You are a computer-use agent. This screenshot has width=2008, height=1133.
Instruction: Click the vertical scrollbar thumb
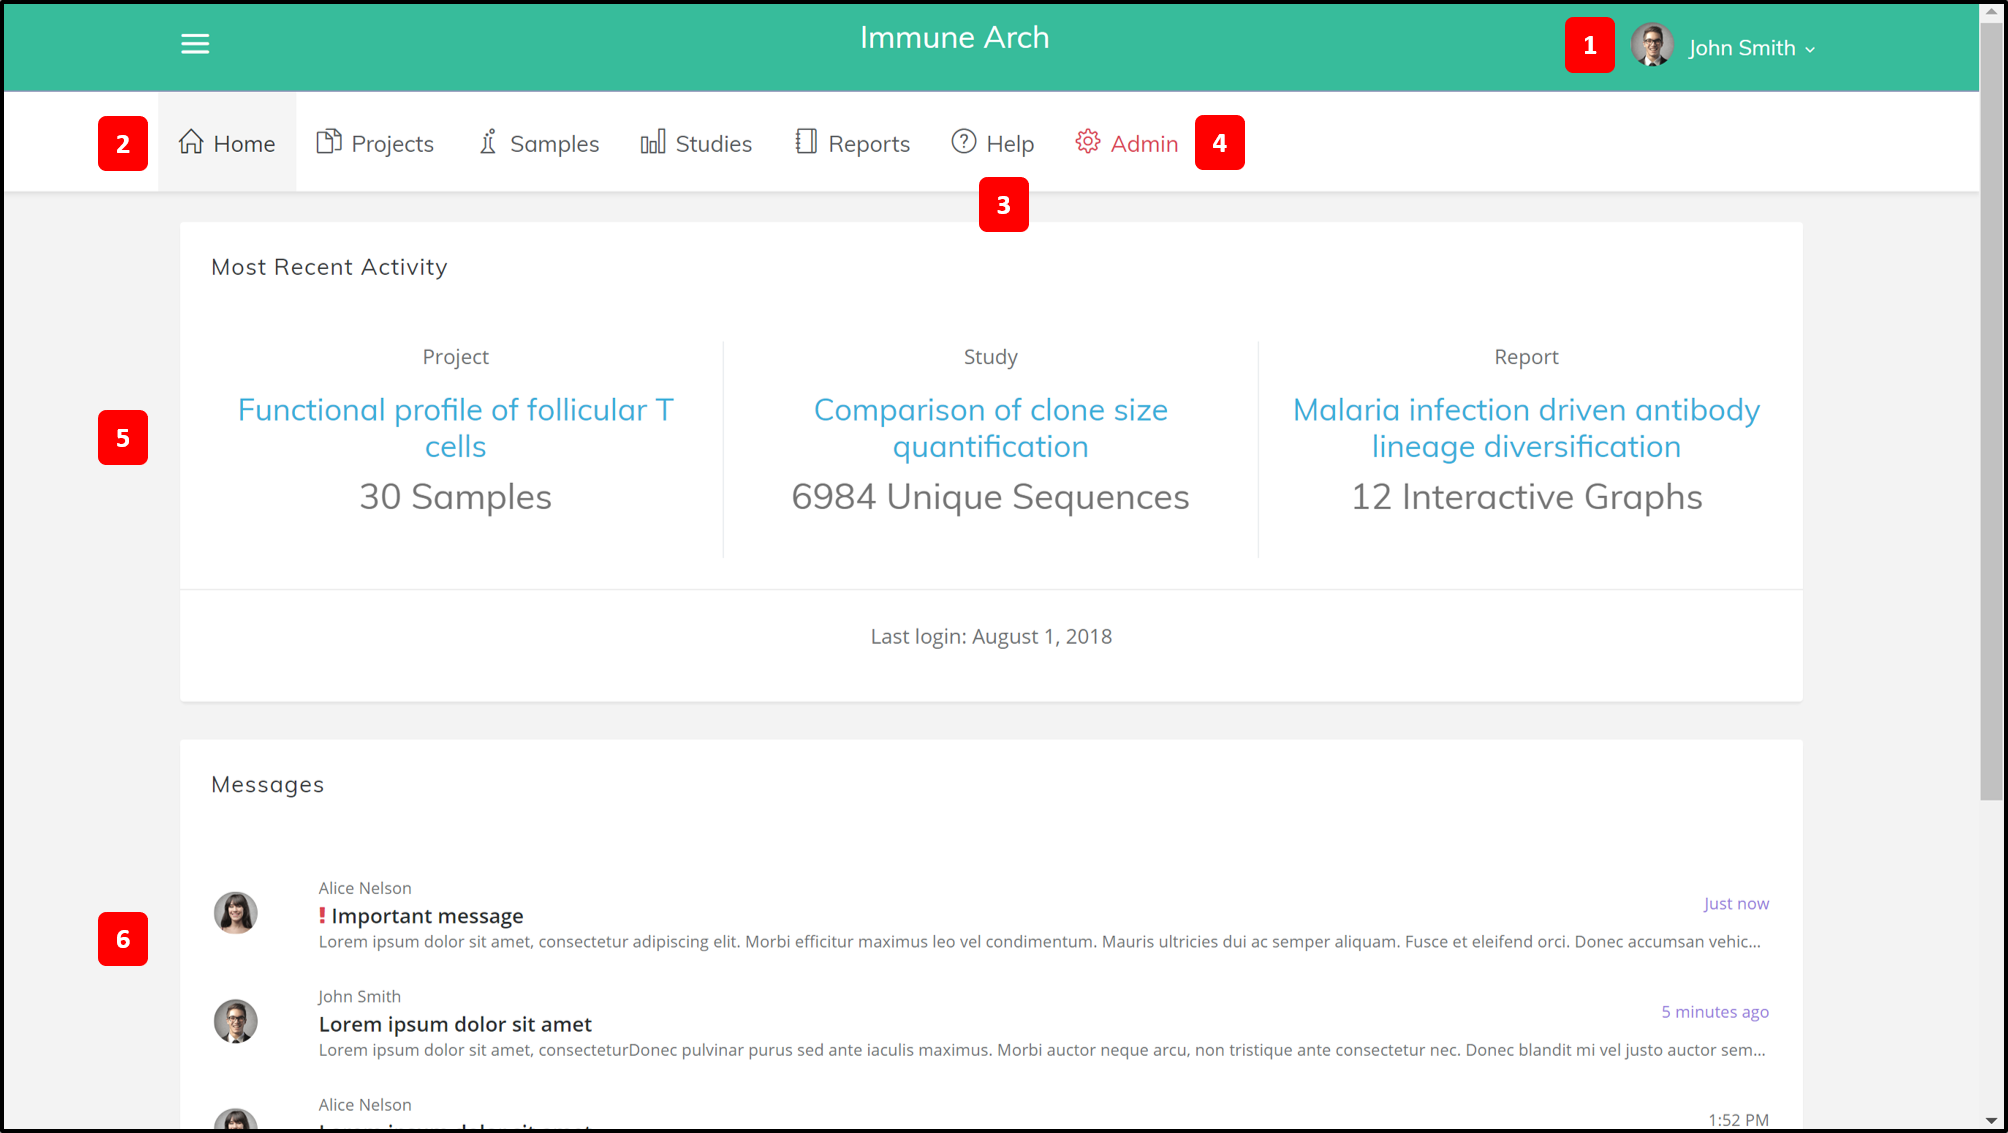pos(1992,410)
